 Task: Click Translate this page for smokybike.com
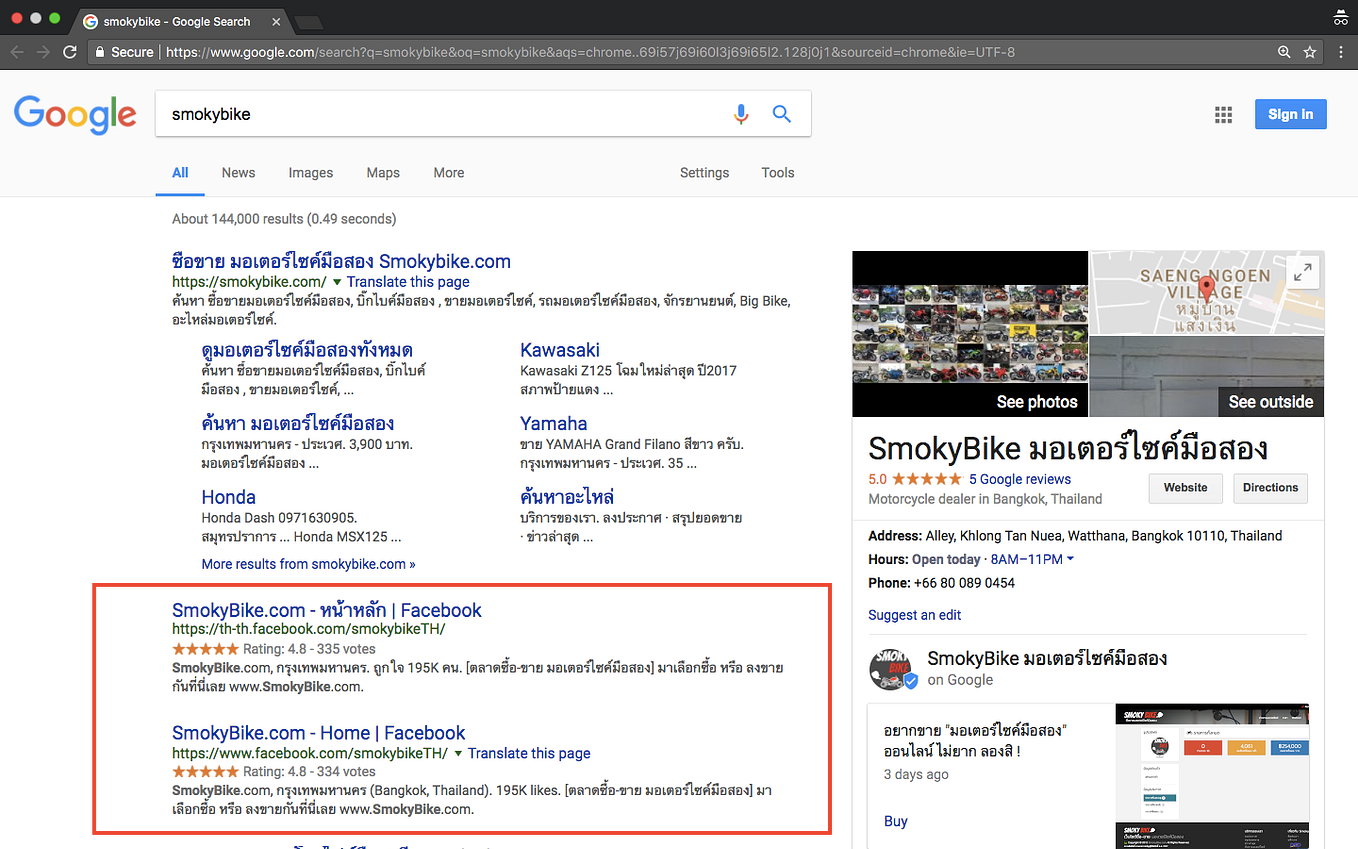point(408,282)
